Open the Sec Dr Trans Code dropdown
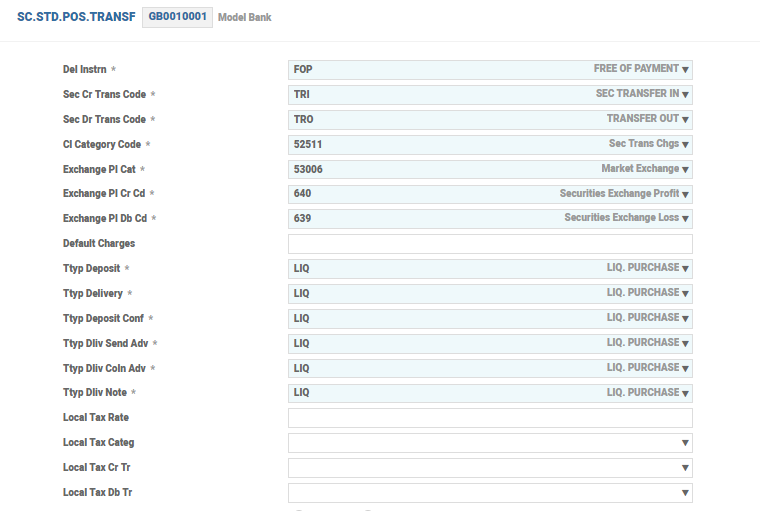 [686, 120]
